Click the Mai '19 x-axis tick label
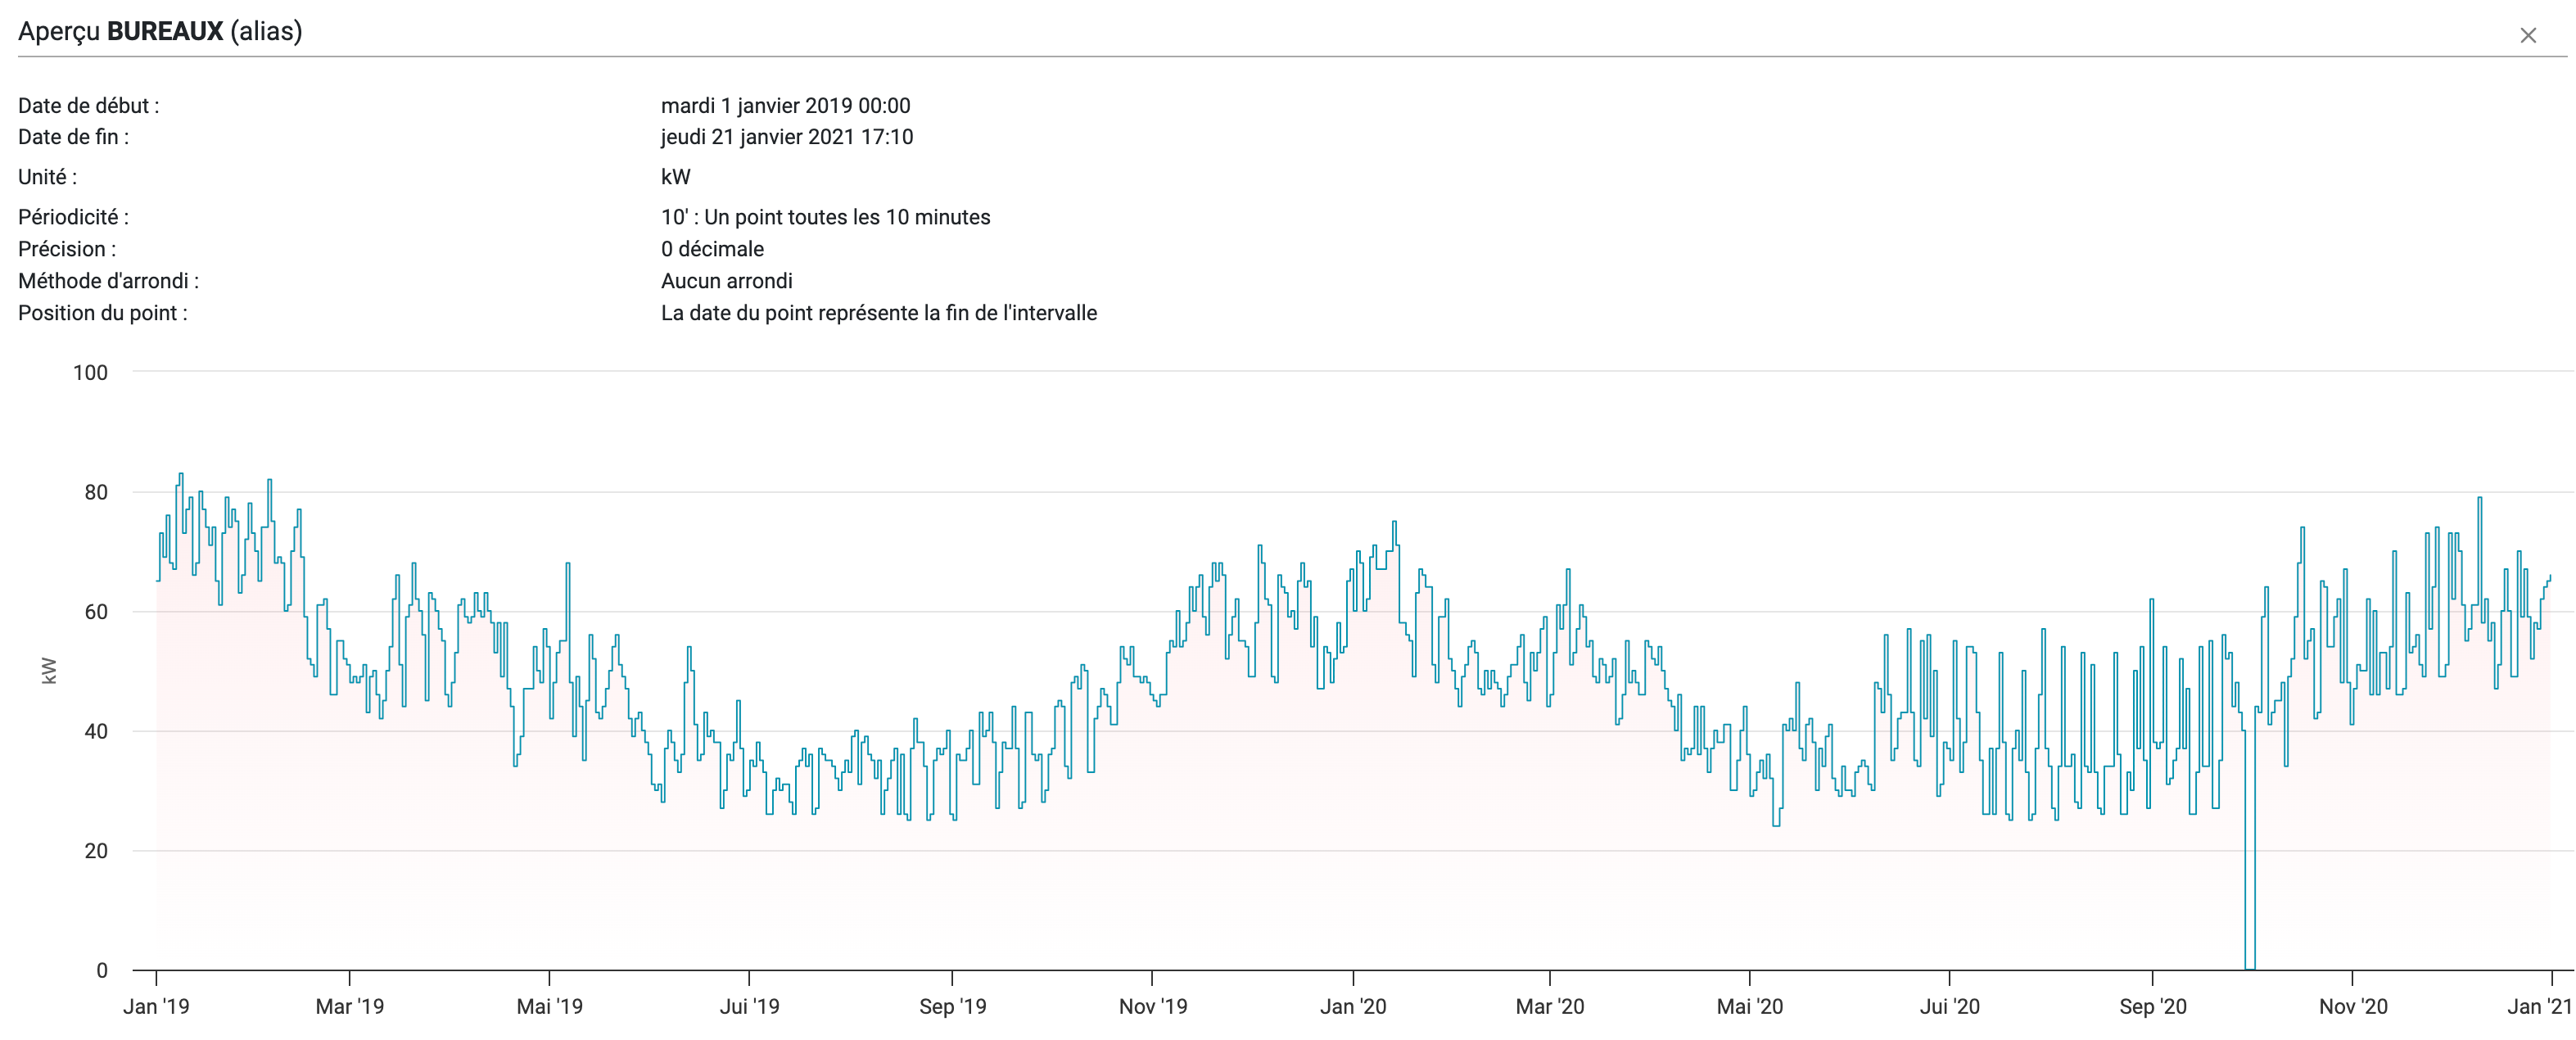 549,1006
